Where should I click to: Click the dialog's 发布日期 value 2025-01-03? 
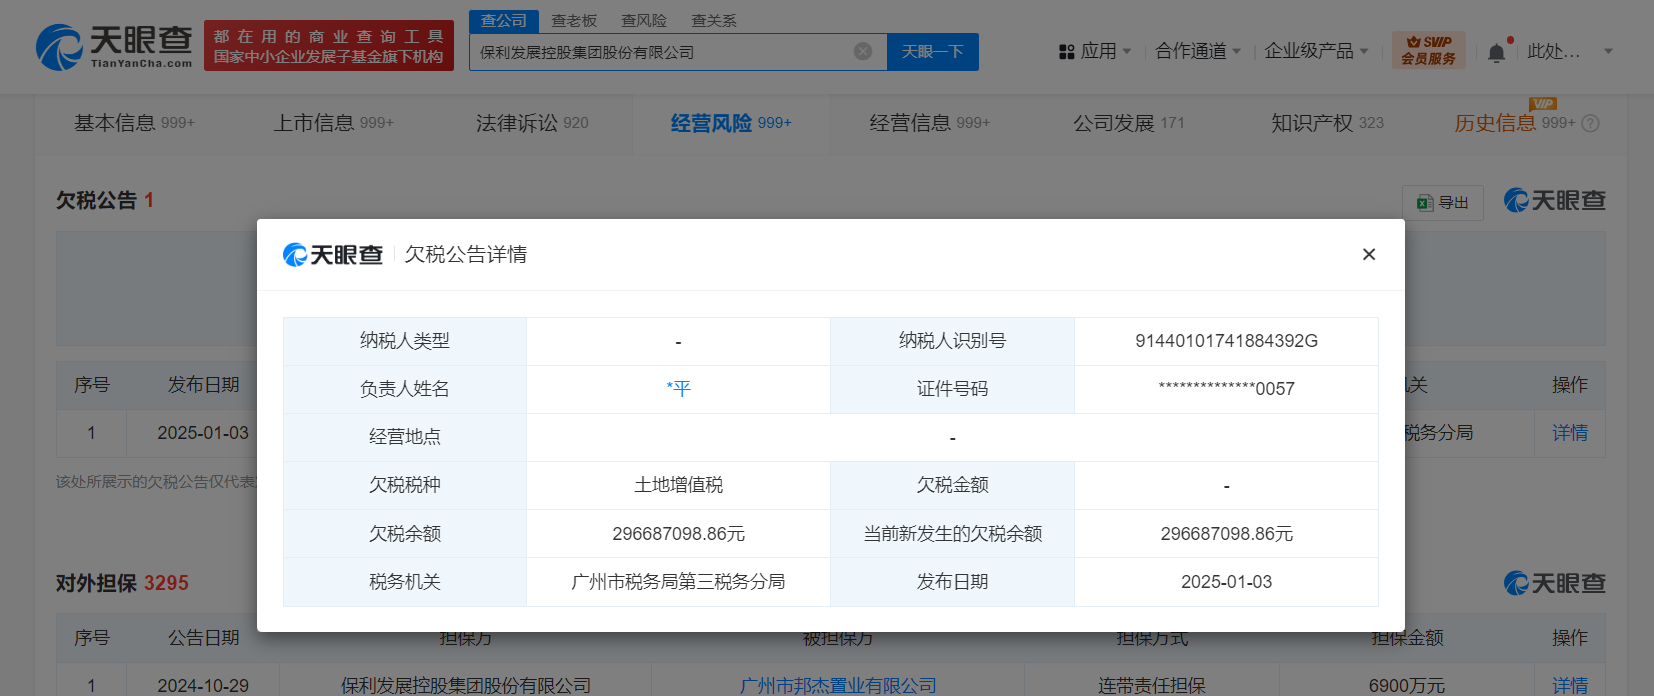click(x=1227, y=582)
